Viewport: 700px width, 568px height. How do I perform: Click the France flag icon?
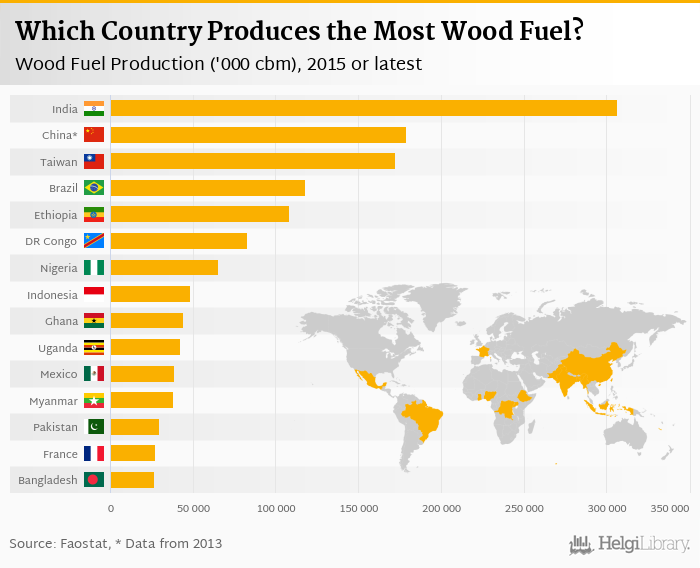click(x=94, y=454)
